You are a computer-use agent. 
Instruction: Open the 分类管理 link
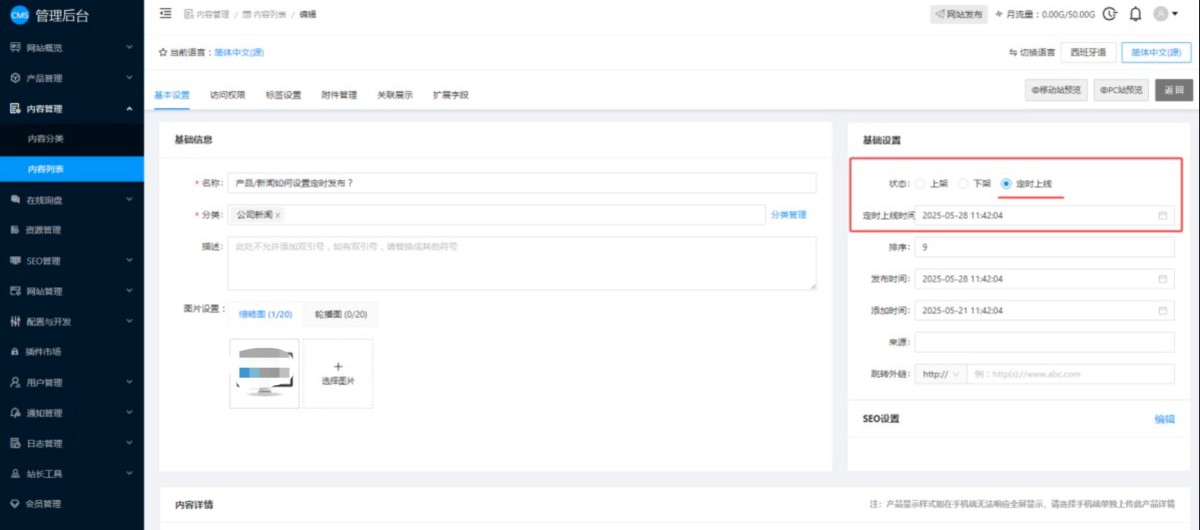[787, 215]
